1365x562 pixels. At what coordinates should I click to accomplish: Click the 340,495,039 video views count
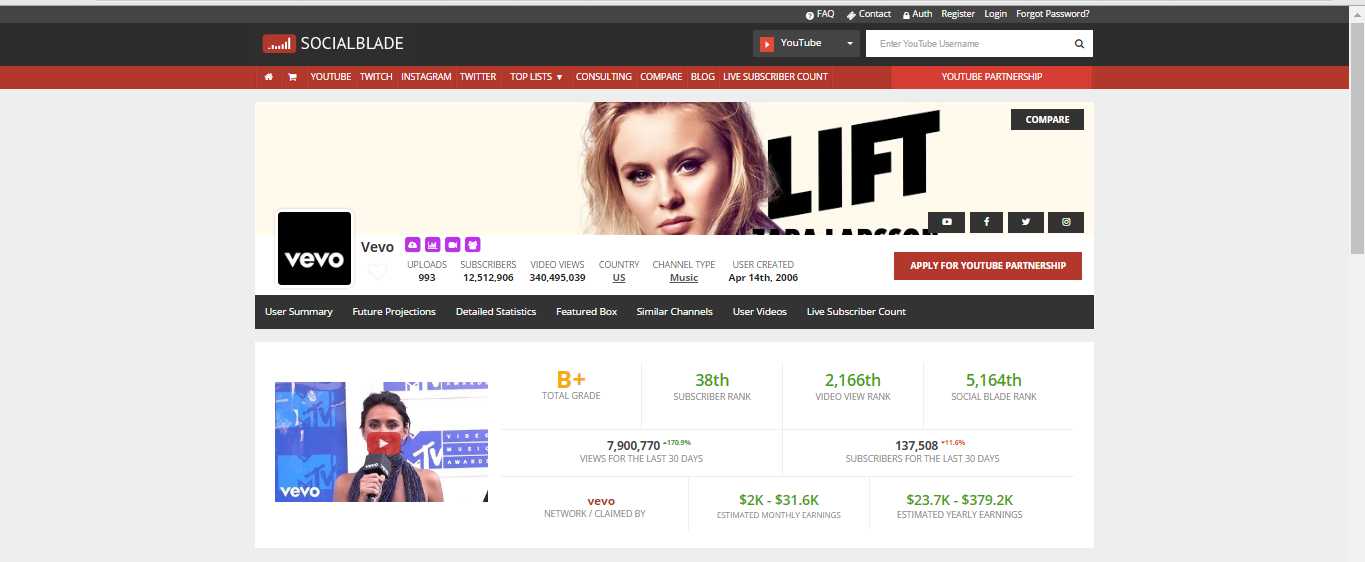557,278
